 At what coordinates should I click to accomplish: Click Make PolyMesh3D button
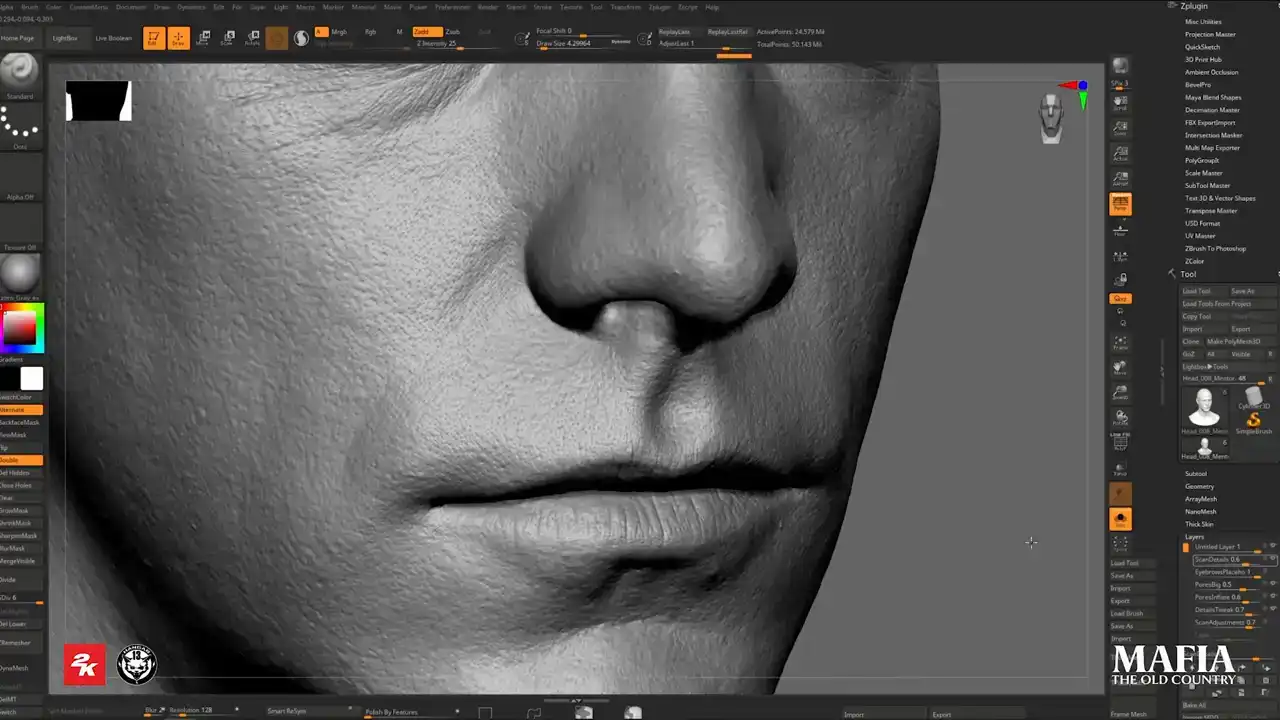pos(1233,341)
